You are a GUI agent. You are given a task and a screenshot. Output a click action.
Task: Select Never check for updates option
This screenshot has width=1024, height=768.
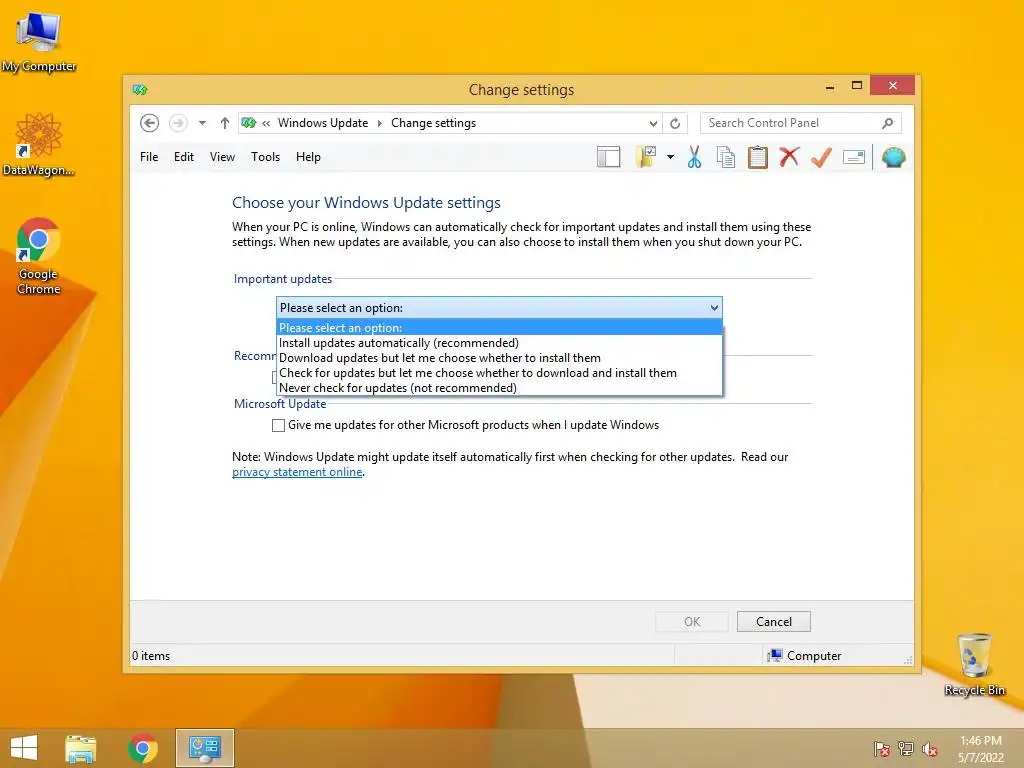(x=499, y=388)
